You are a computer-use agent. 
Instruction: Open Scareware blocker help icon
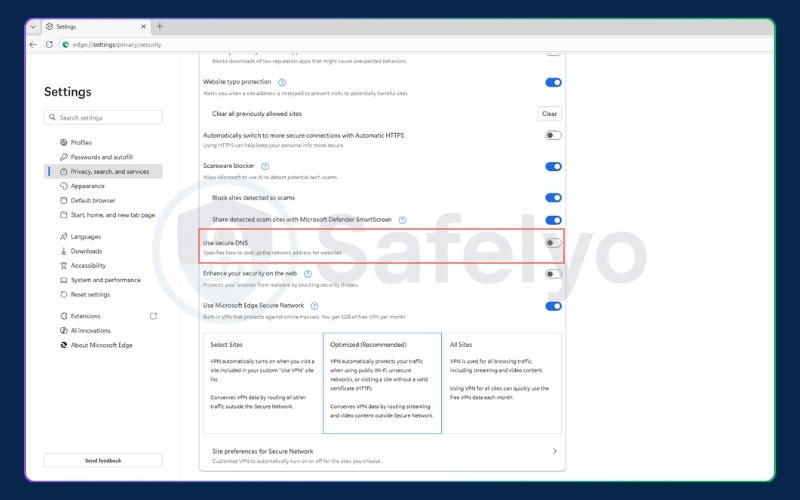click(265, 166)
